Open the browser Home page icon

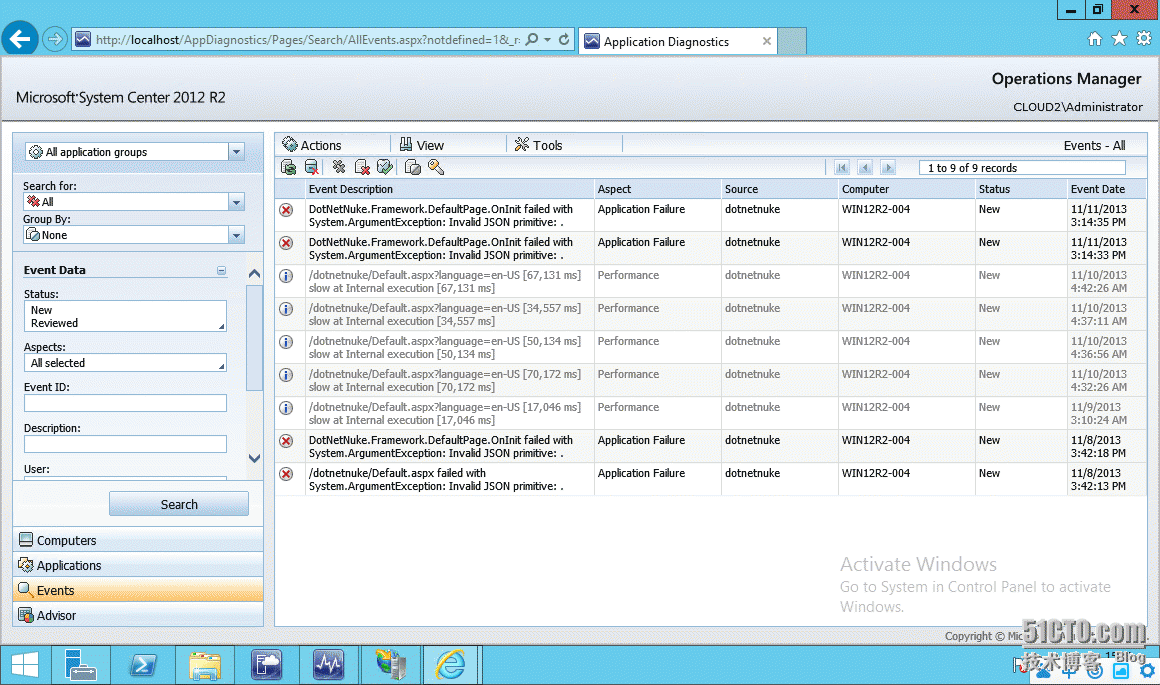tap(1094, 38)
